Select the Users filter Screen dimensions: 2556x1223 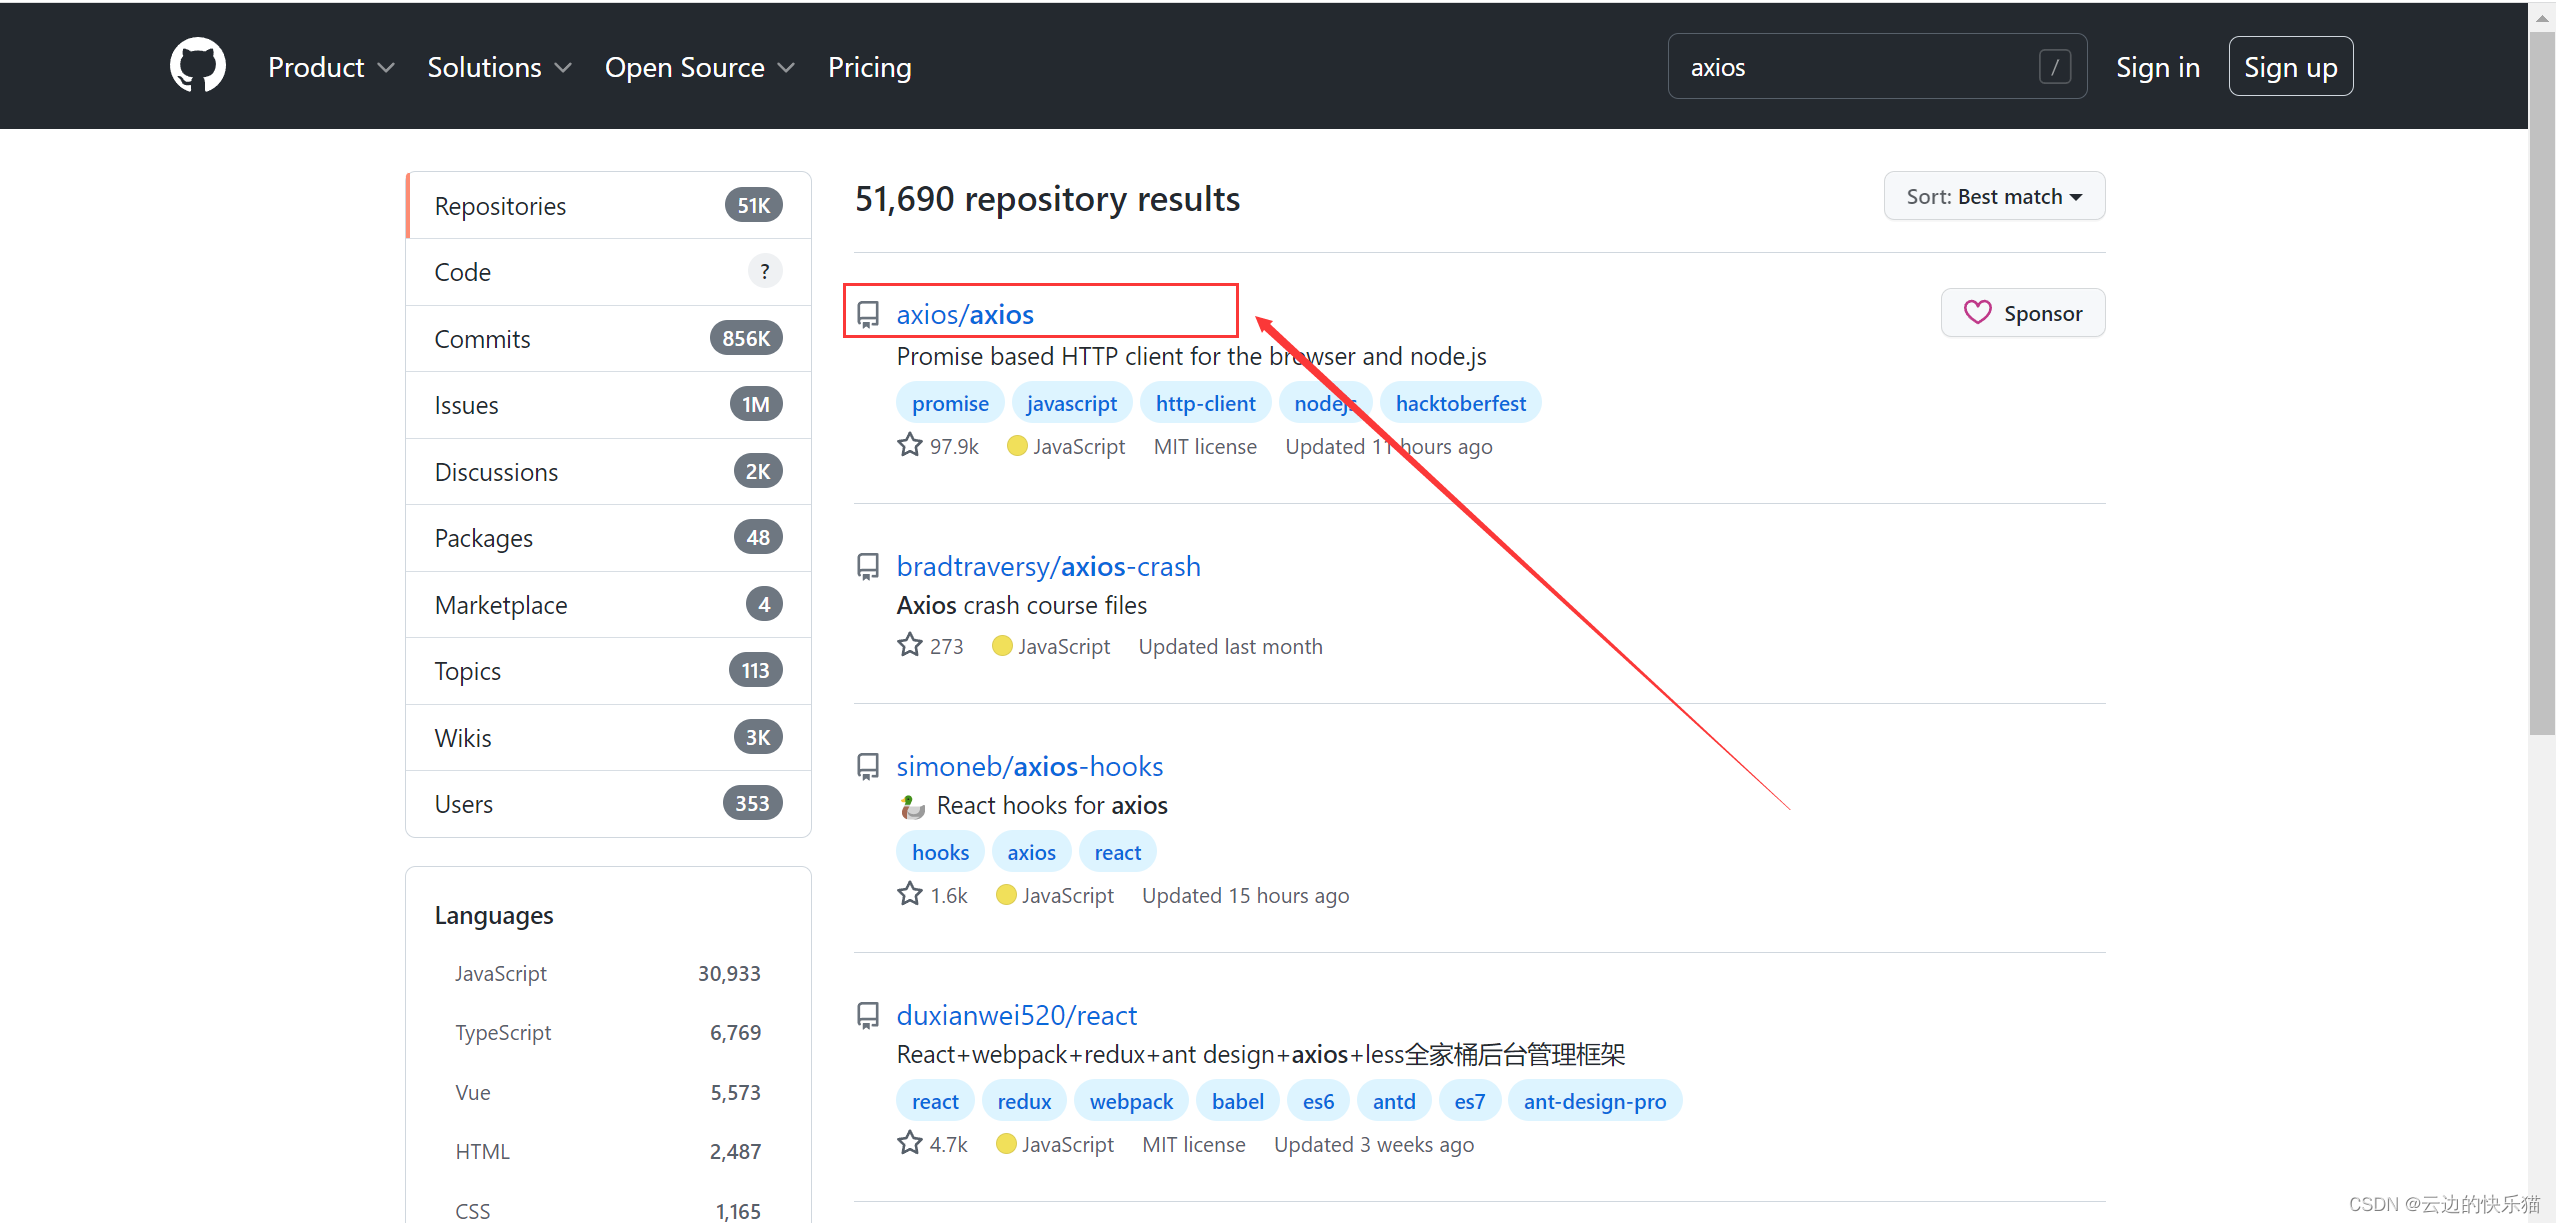pos(608,804)
